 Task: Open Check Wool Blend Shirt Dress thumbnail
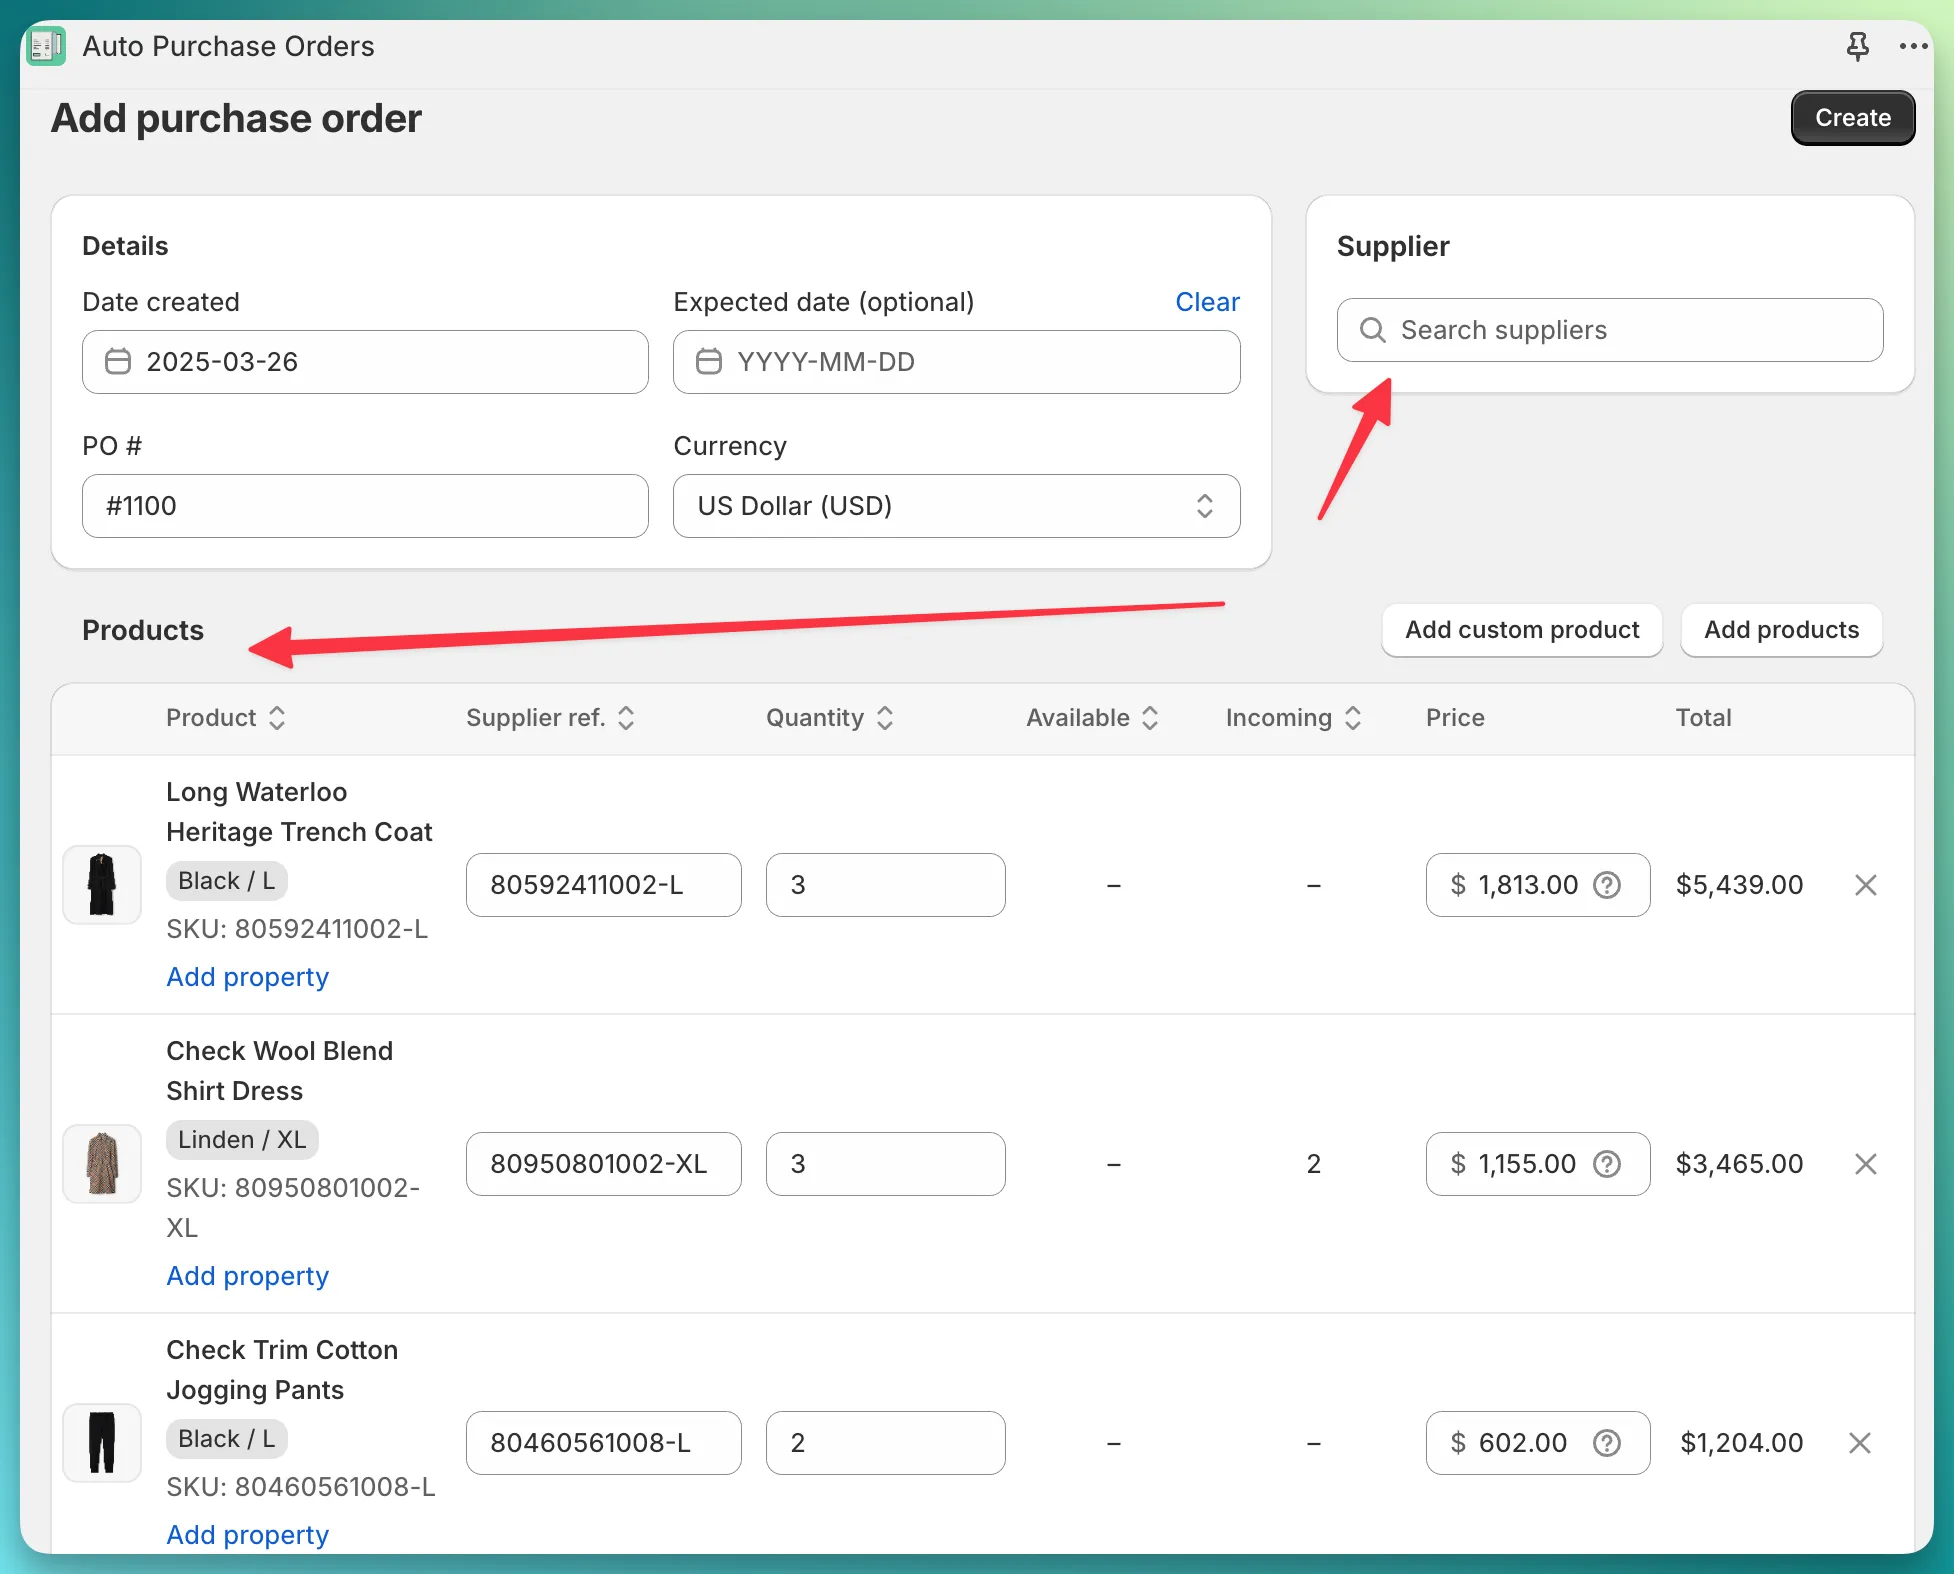(102, 1164)
